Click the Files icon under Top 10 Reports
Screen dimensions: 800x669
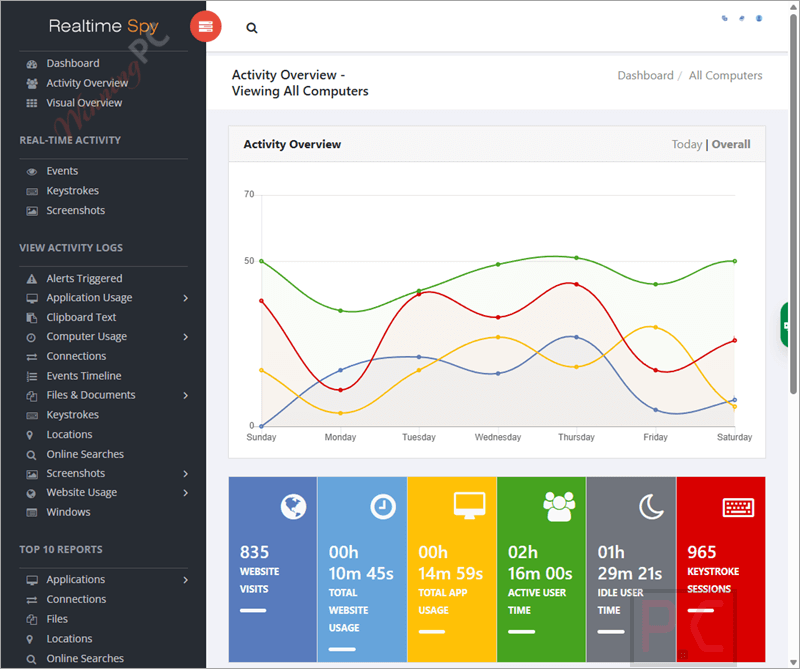click(32, 620)
